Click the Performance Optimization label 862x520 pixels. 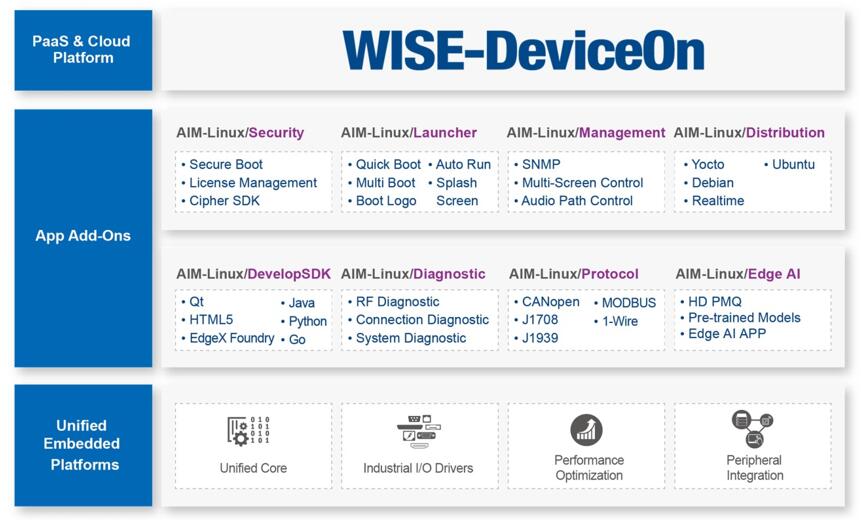[589, 467]
